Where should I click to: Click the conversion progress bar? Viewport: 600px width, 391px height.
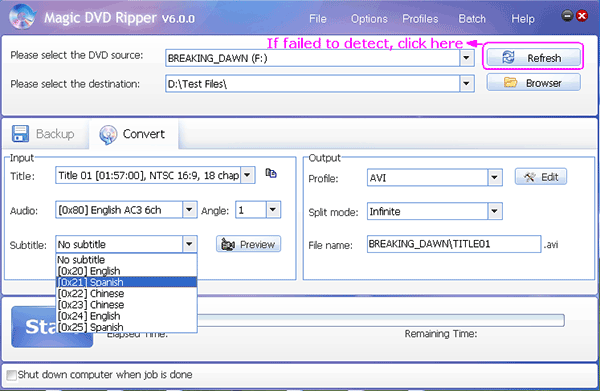click(381, 320)
